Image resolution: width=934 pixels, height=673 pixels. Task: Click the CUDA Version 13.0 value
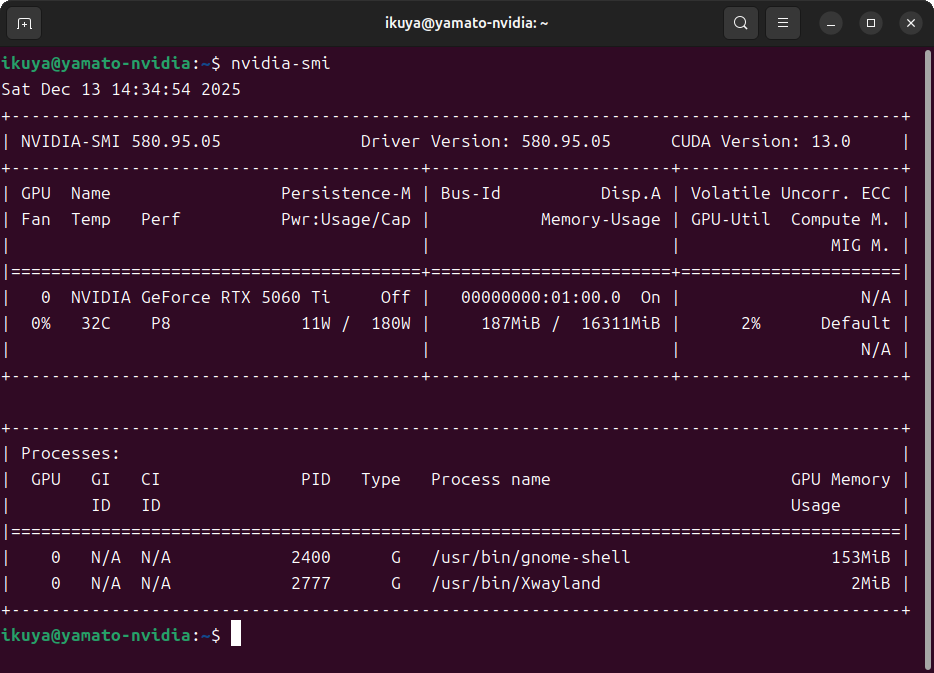coord(830,141)
